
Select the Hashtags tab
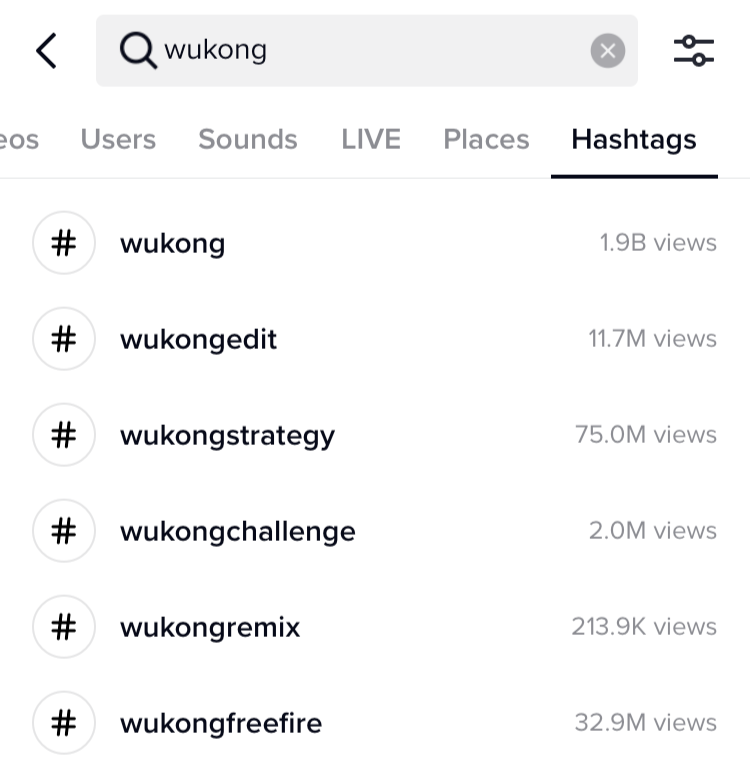(634, 140)
